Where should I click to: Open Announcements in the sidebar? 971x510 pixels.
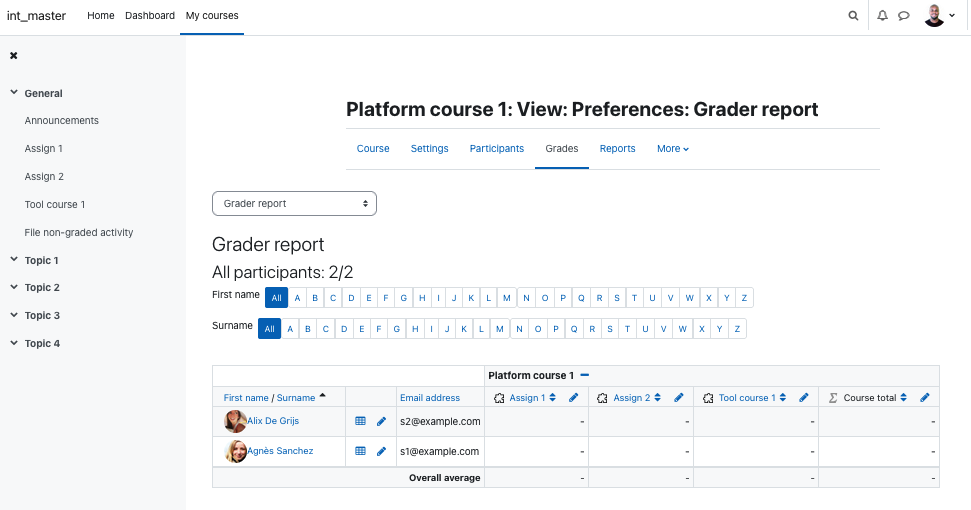point(61,121)
